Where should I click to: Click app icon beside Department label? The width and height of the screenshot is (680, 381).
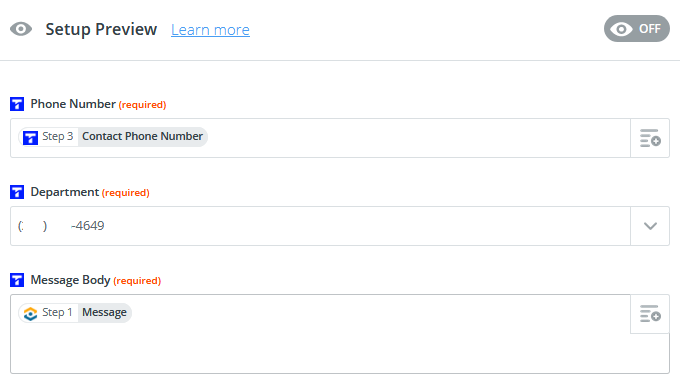coord(17,192)
